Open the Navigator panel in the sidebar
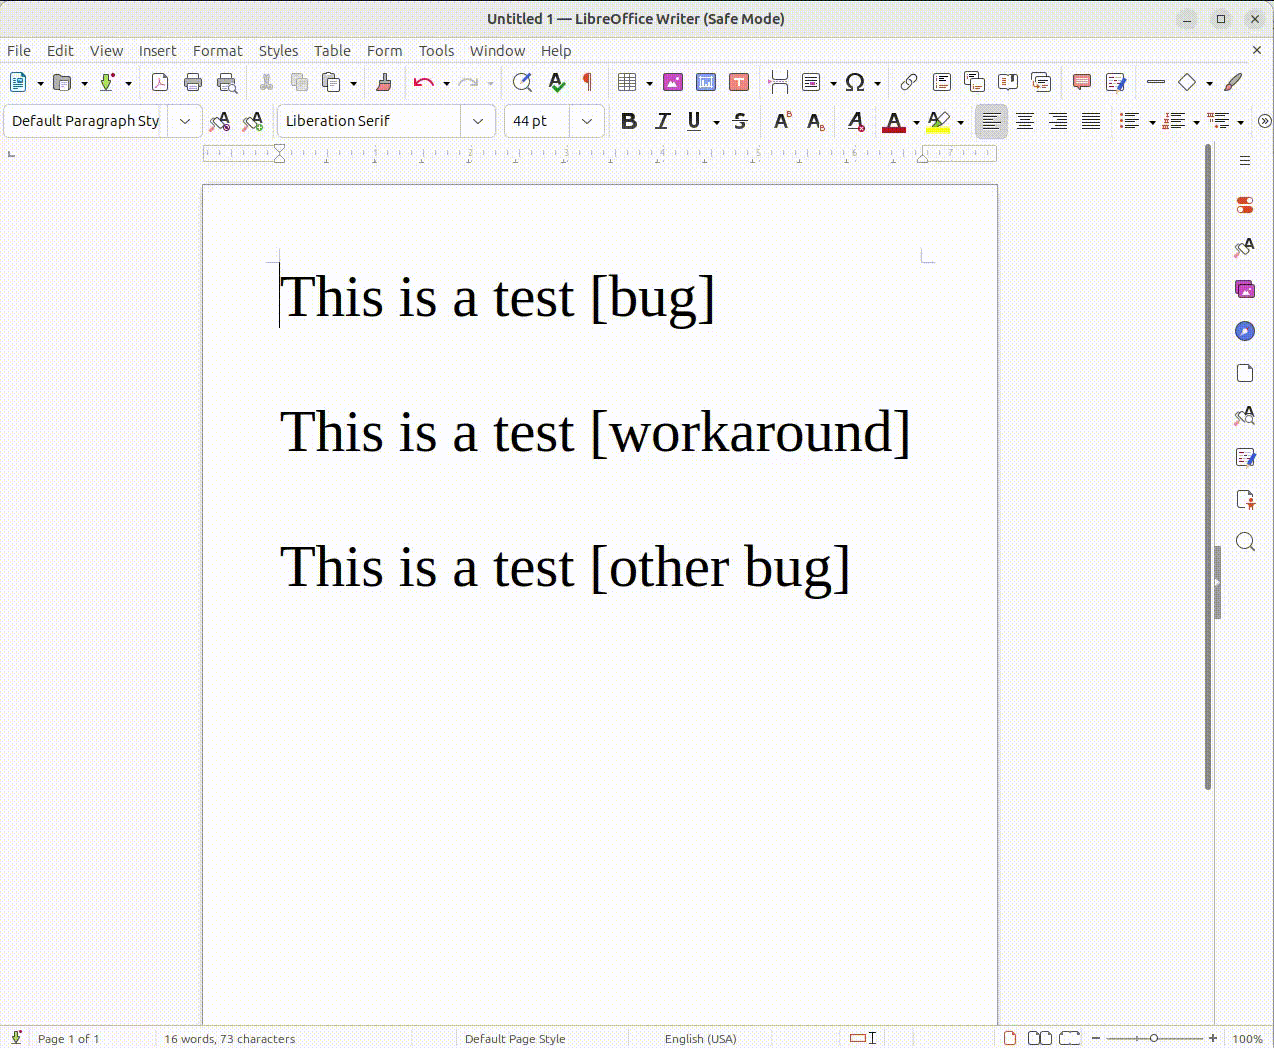 tap(1245, 331)
